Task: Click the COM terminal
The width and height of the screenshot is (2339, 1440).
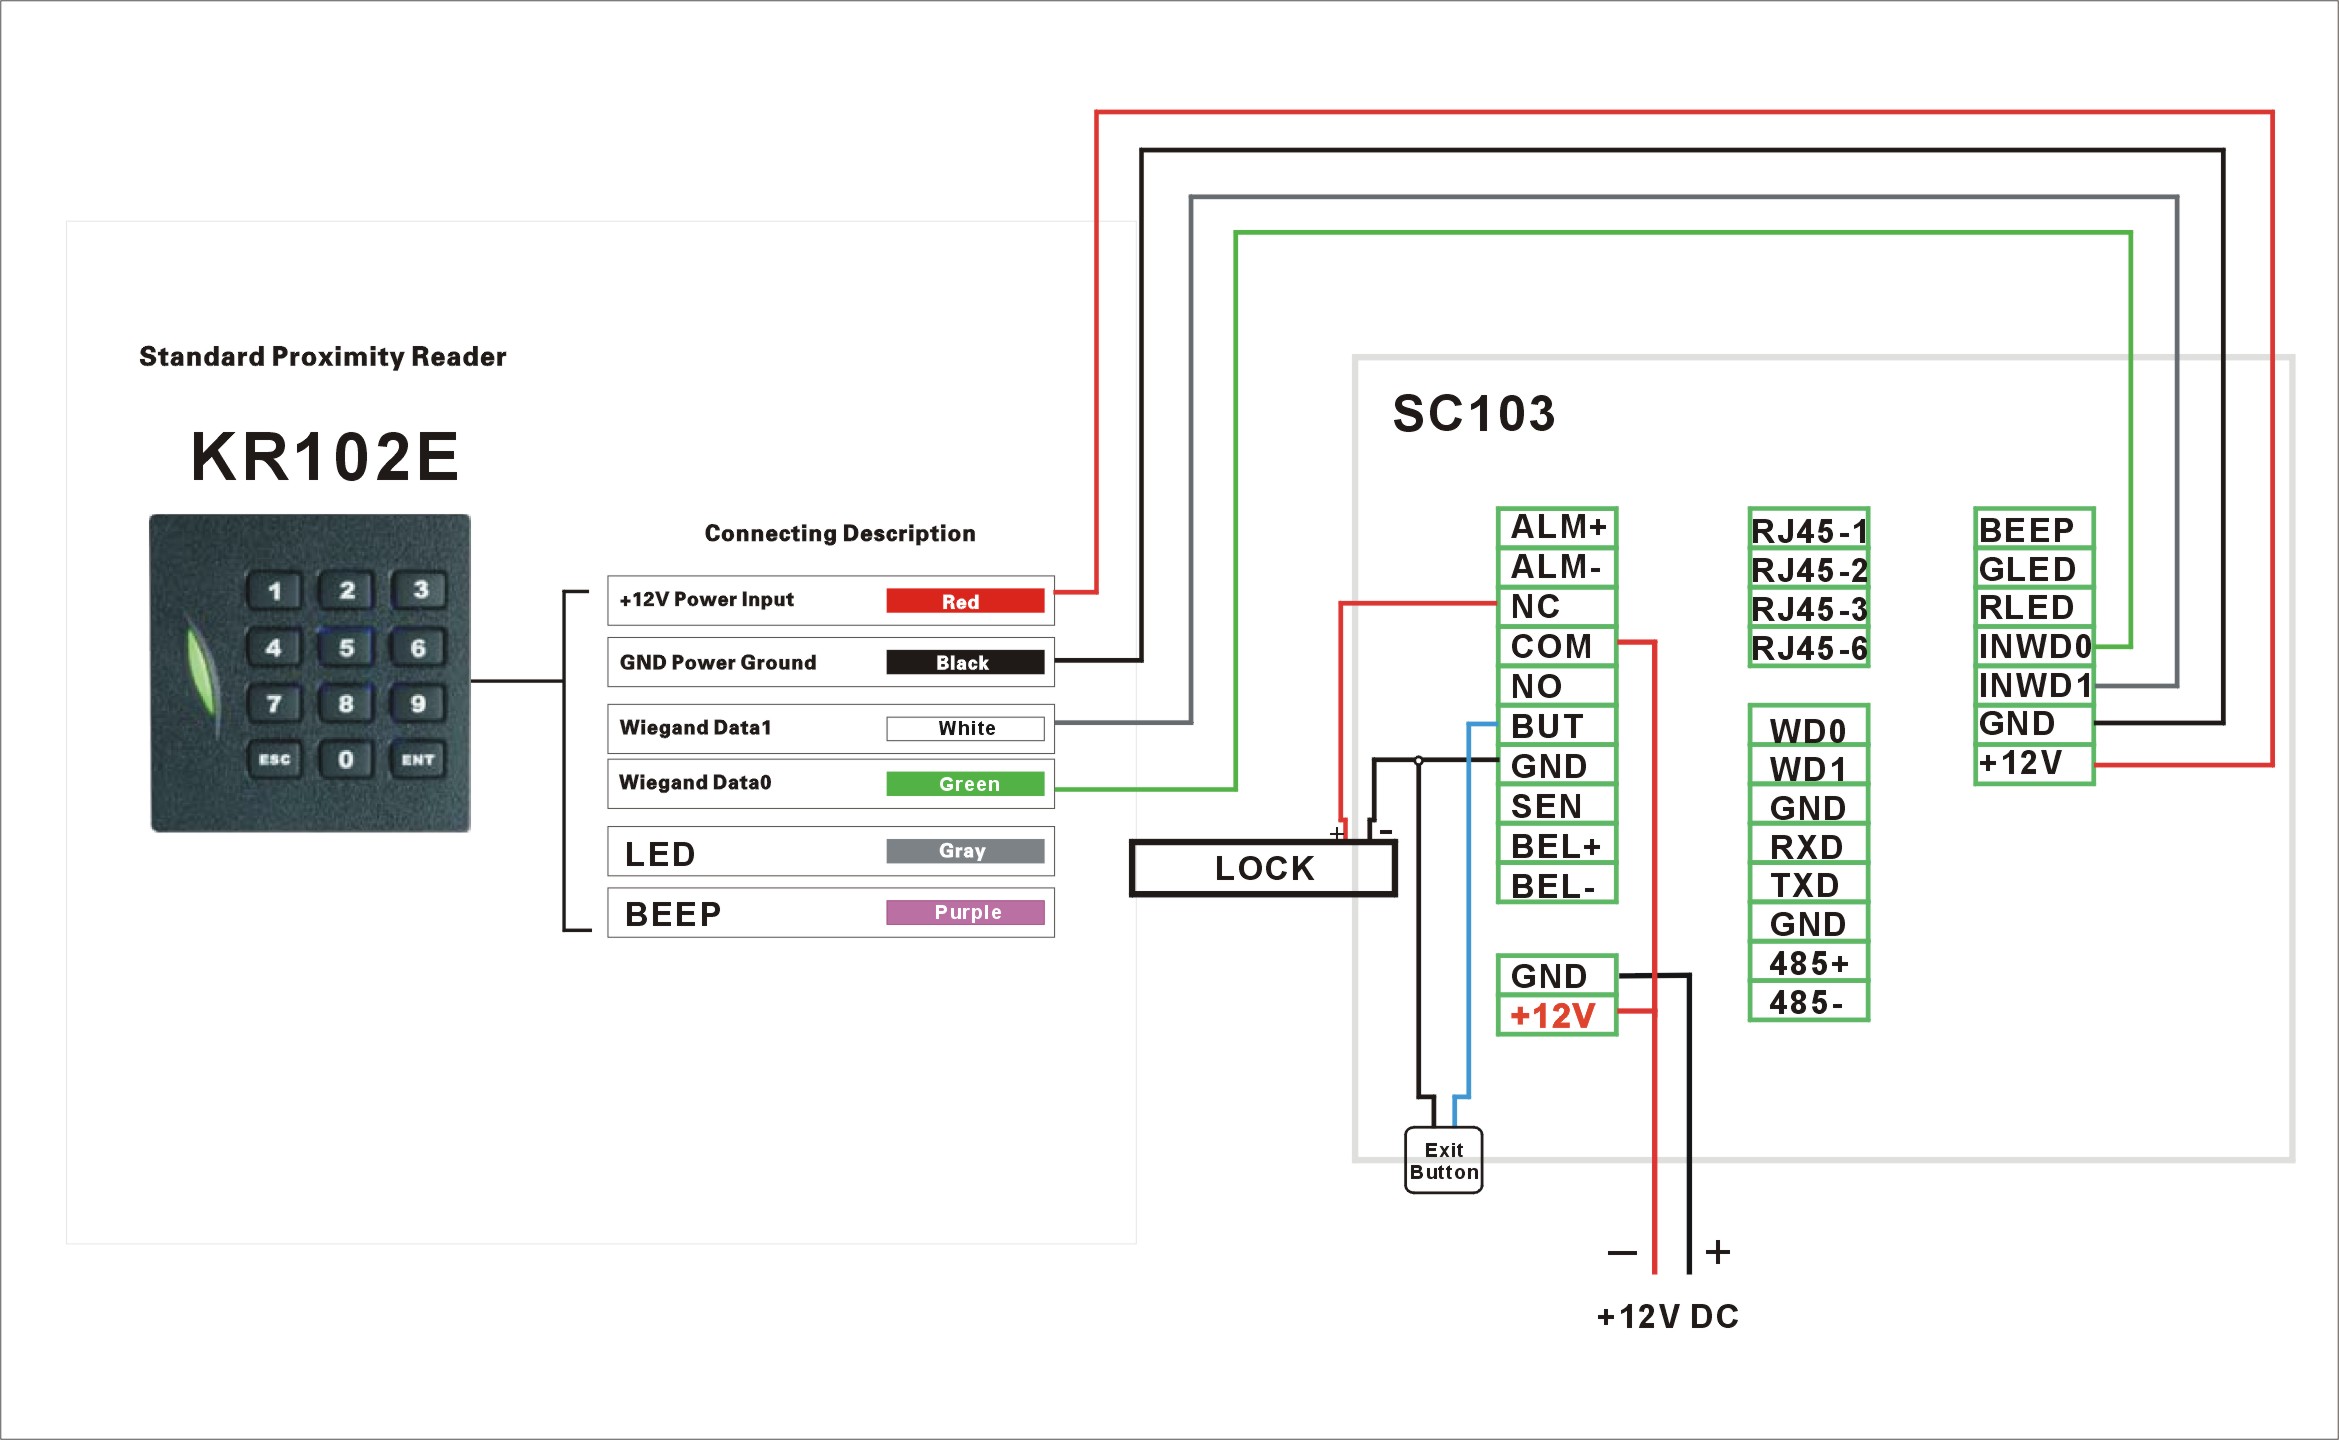Action: click(1557, 646)
